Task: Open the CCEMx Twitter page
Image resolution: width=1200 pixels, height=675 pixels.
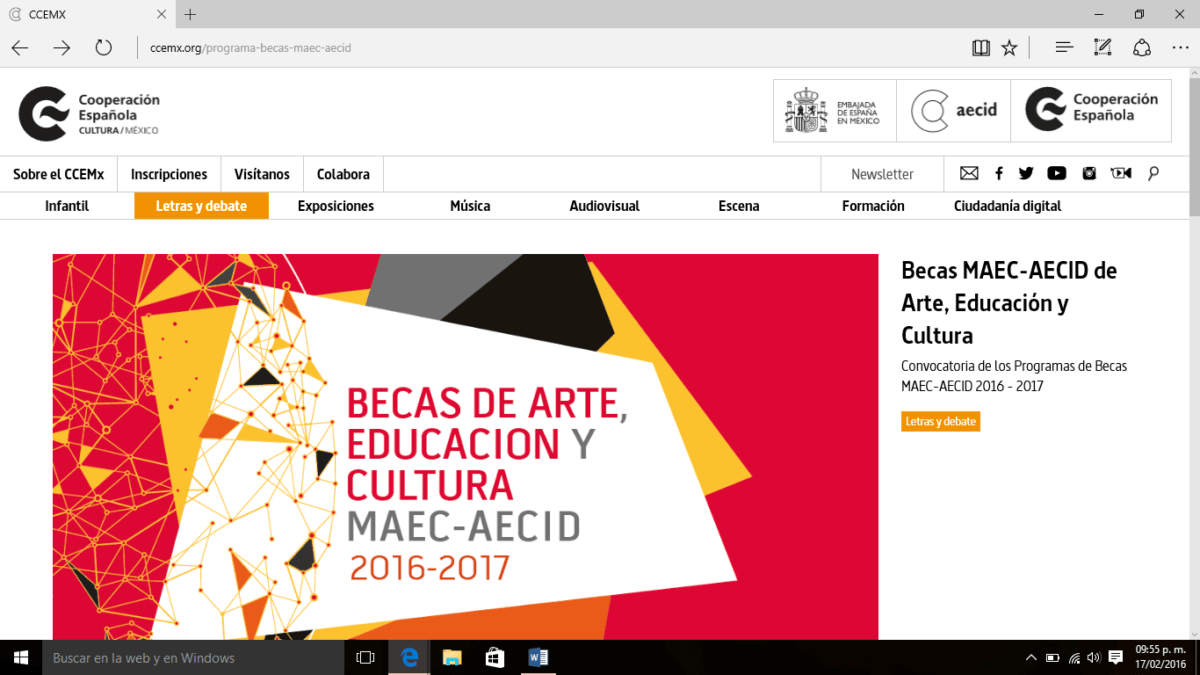Action: click(x=1026, y=174)
